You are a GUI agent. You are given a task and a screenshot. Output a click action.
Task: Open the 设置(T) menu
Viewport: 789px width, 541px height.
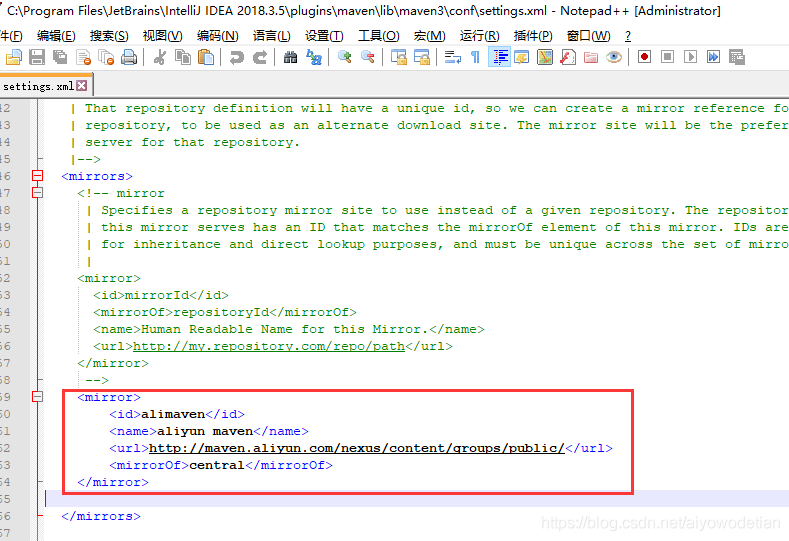pyautogui.click(x=324, y=36)
